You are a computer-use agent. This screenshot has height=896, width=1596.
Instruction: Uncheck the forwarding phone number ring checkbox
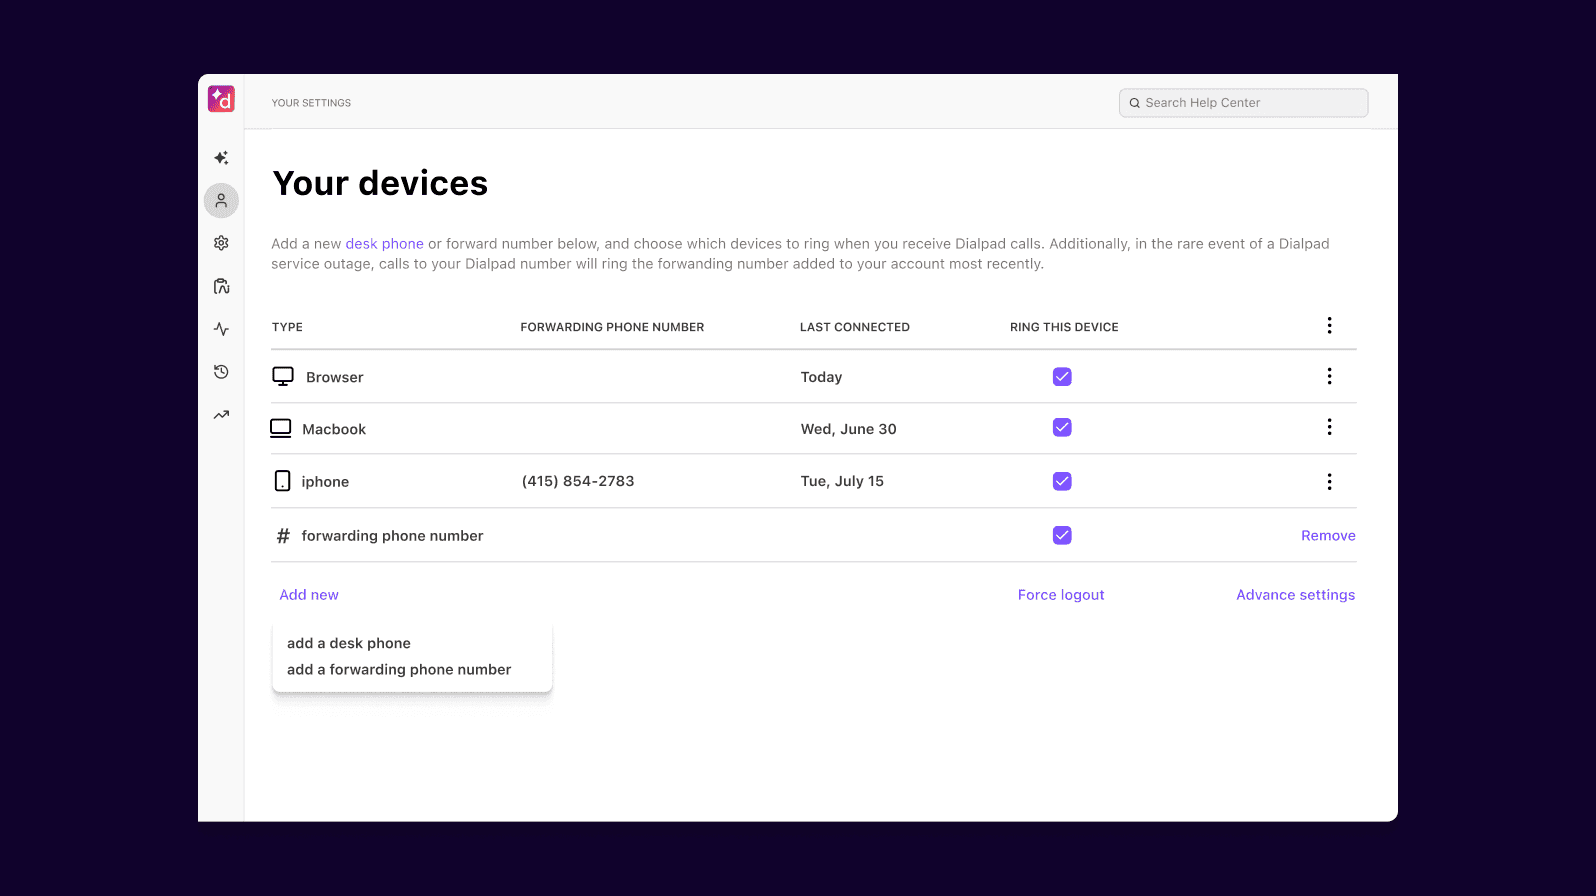(x=1062, y=535)
